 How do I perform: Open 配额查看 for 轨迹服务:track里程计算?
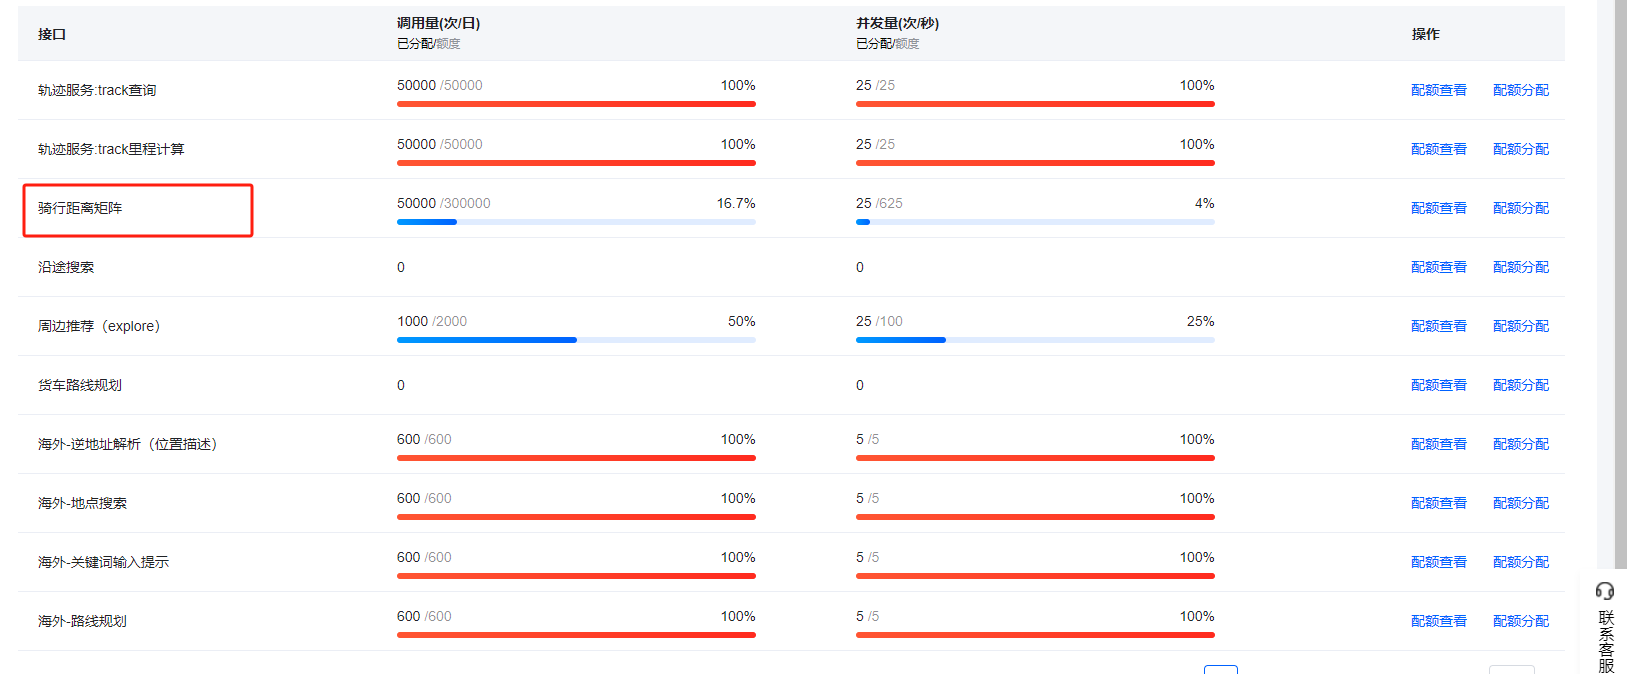coord(1438,149)
